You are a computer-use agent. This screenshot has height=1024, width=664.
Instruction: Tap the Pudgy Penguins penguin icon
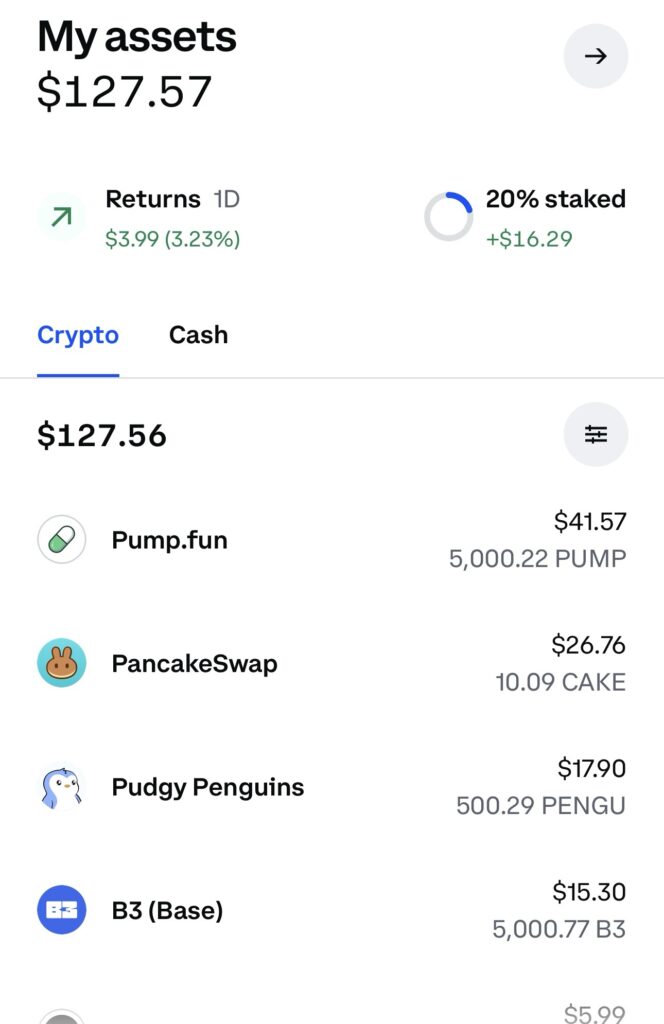pyautogui.click(x=62, y=787)
